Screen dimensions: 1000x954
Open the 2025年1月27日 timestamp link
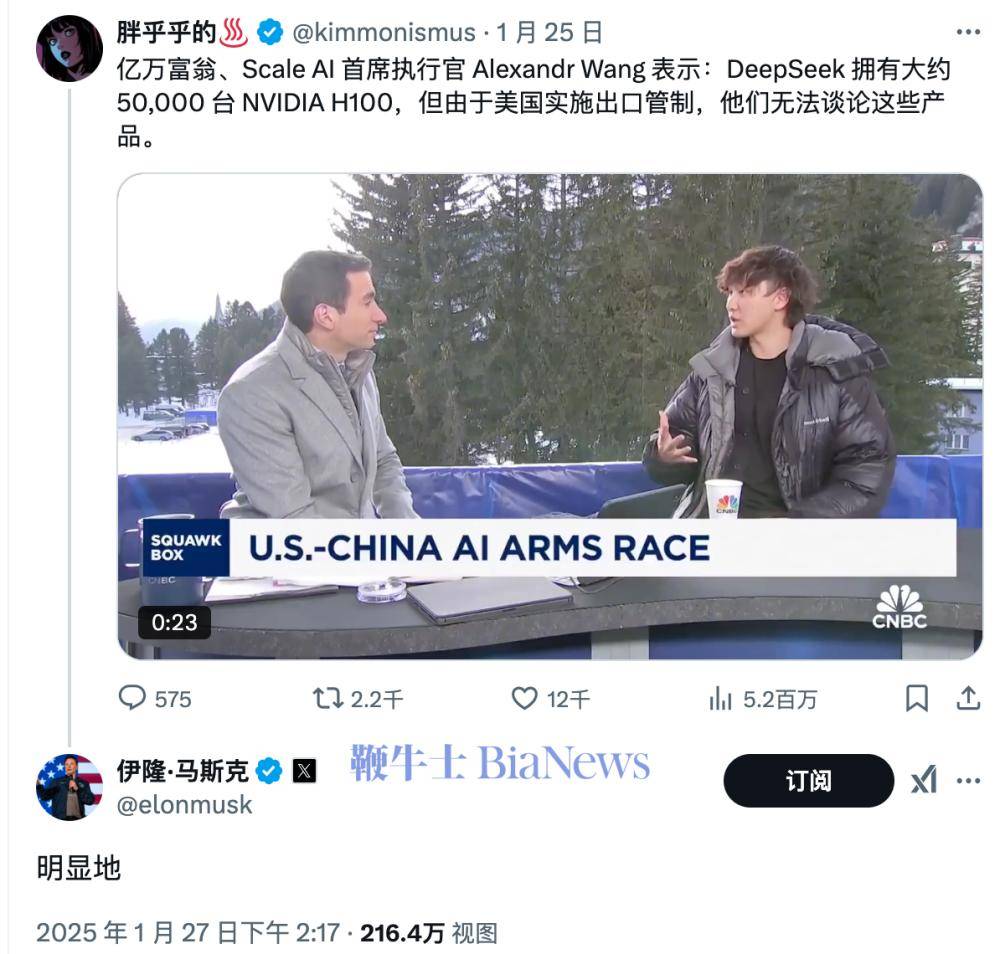click(x=188, y=933)
